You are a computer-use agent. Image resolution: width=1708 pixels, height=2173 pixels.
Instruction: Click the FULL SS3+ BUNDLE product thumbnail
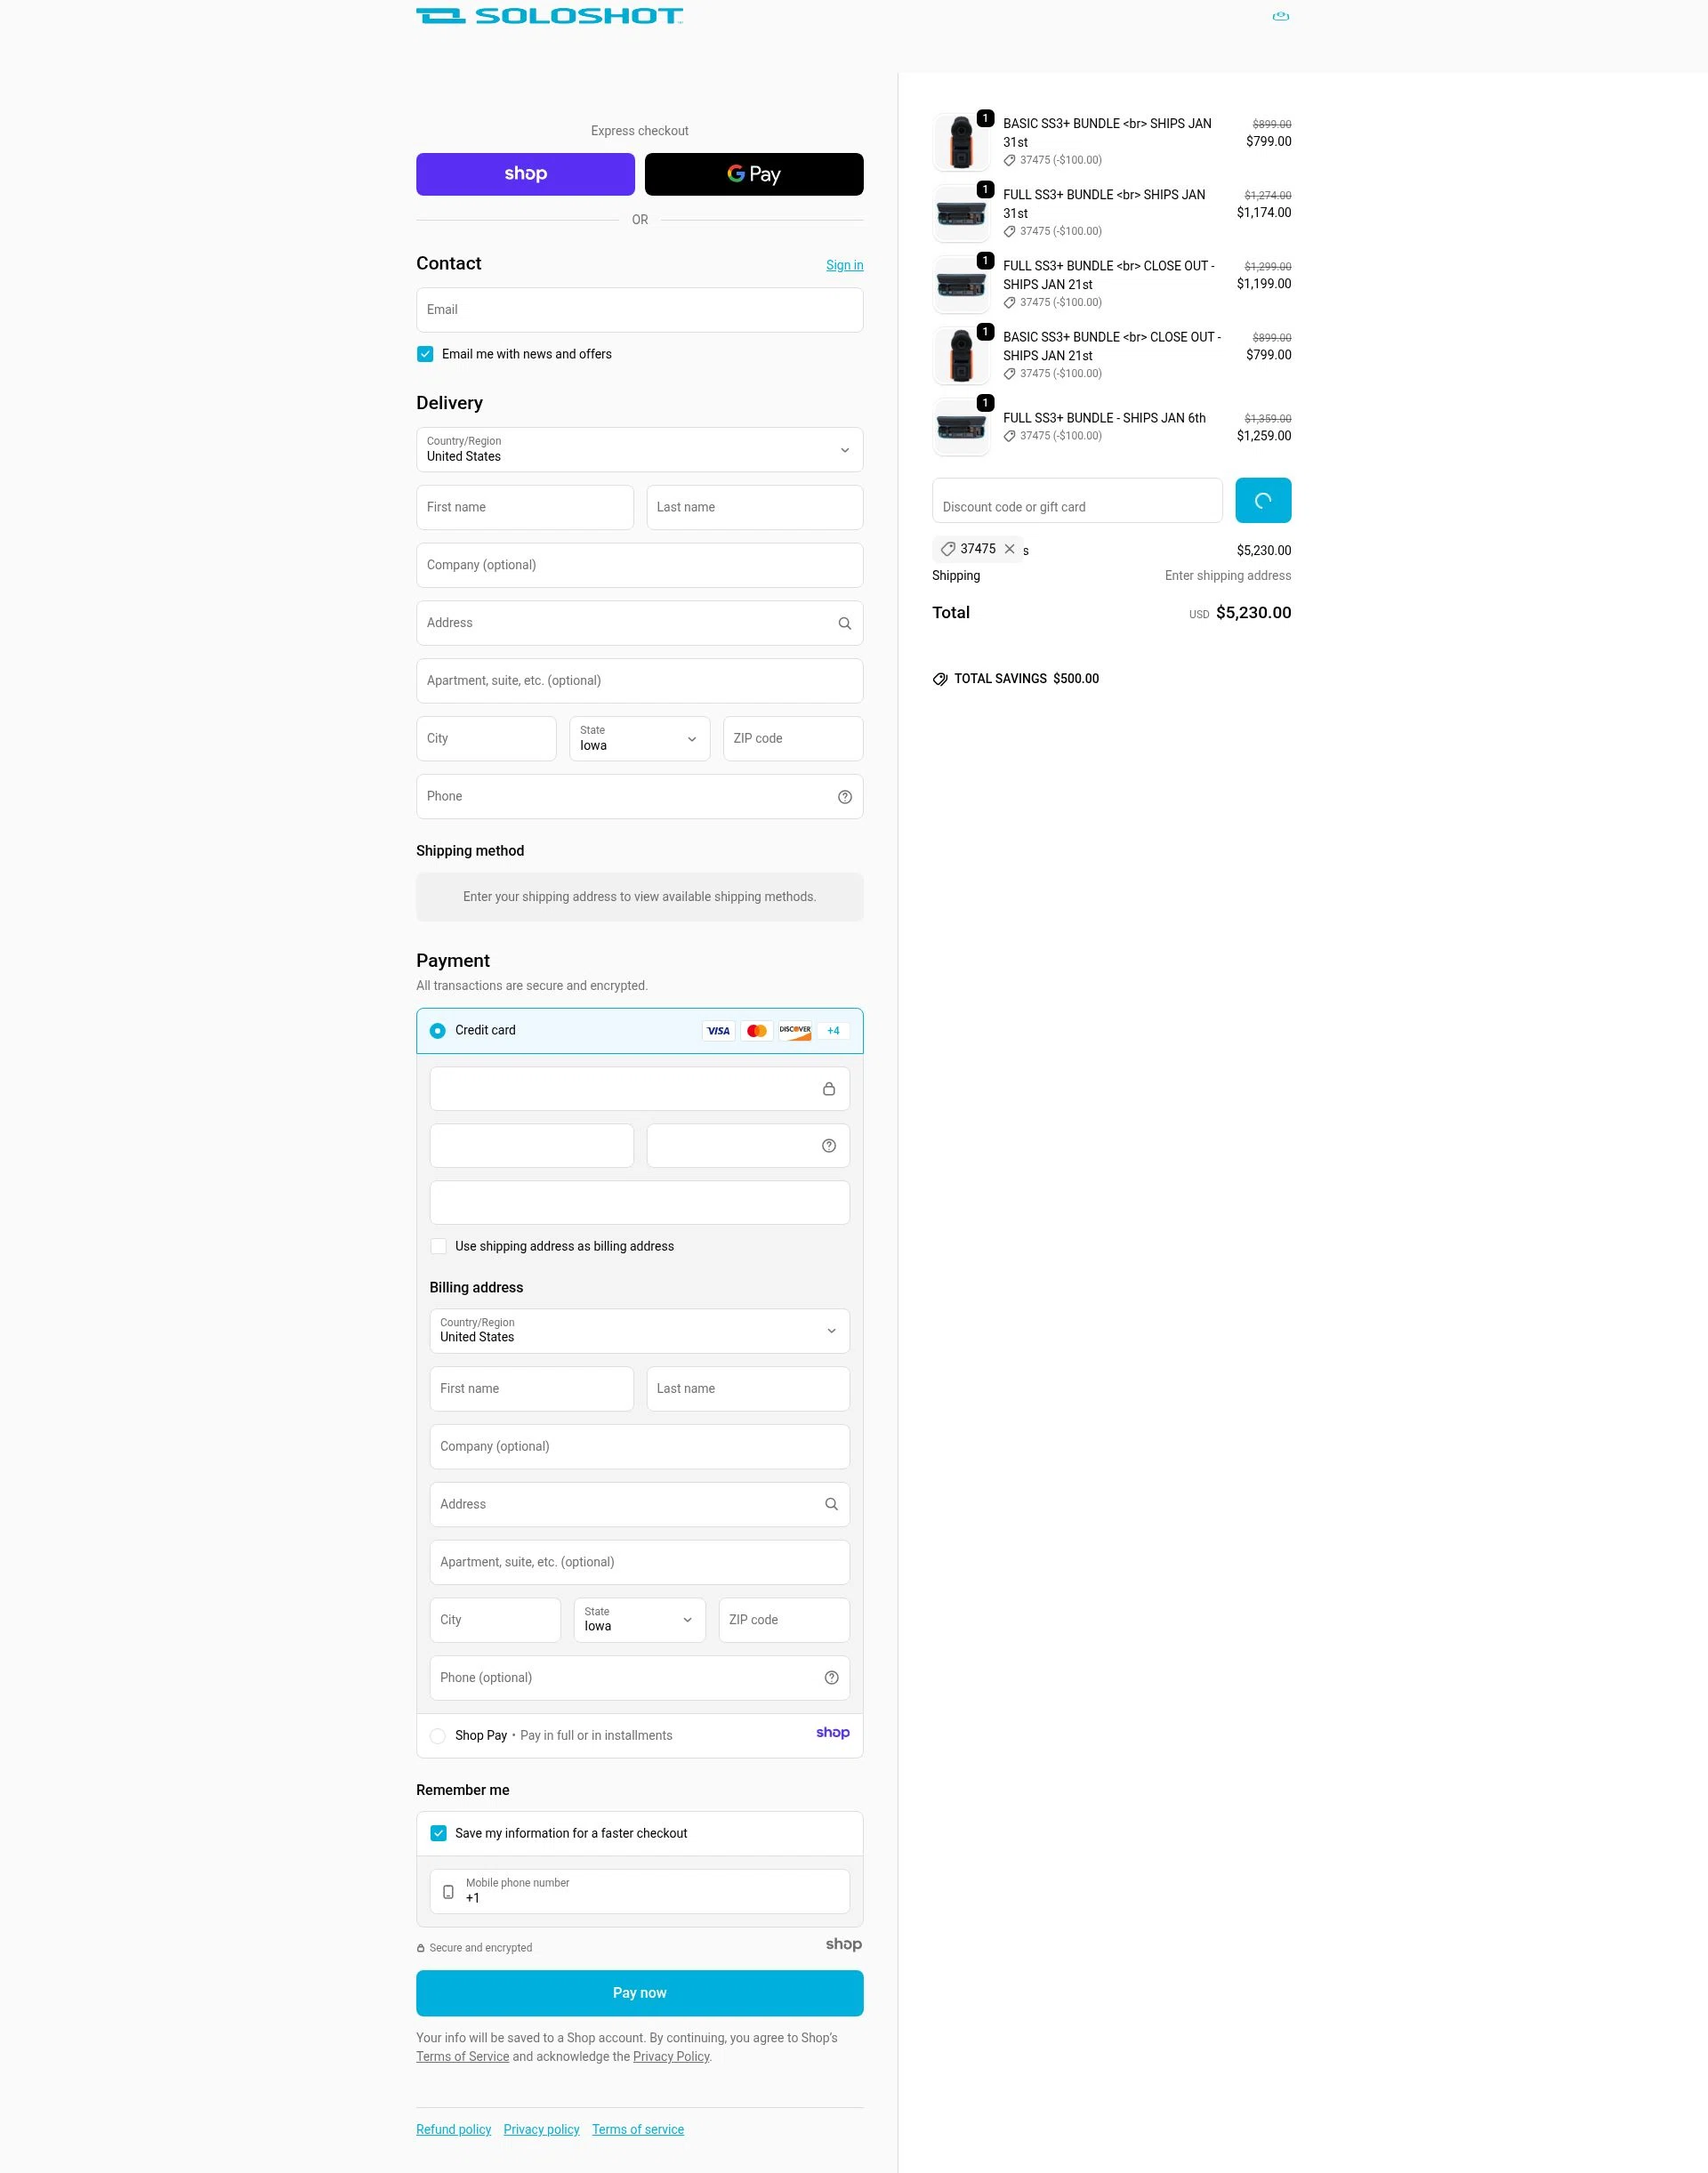(960, 212)
